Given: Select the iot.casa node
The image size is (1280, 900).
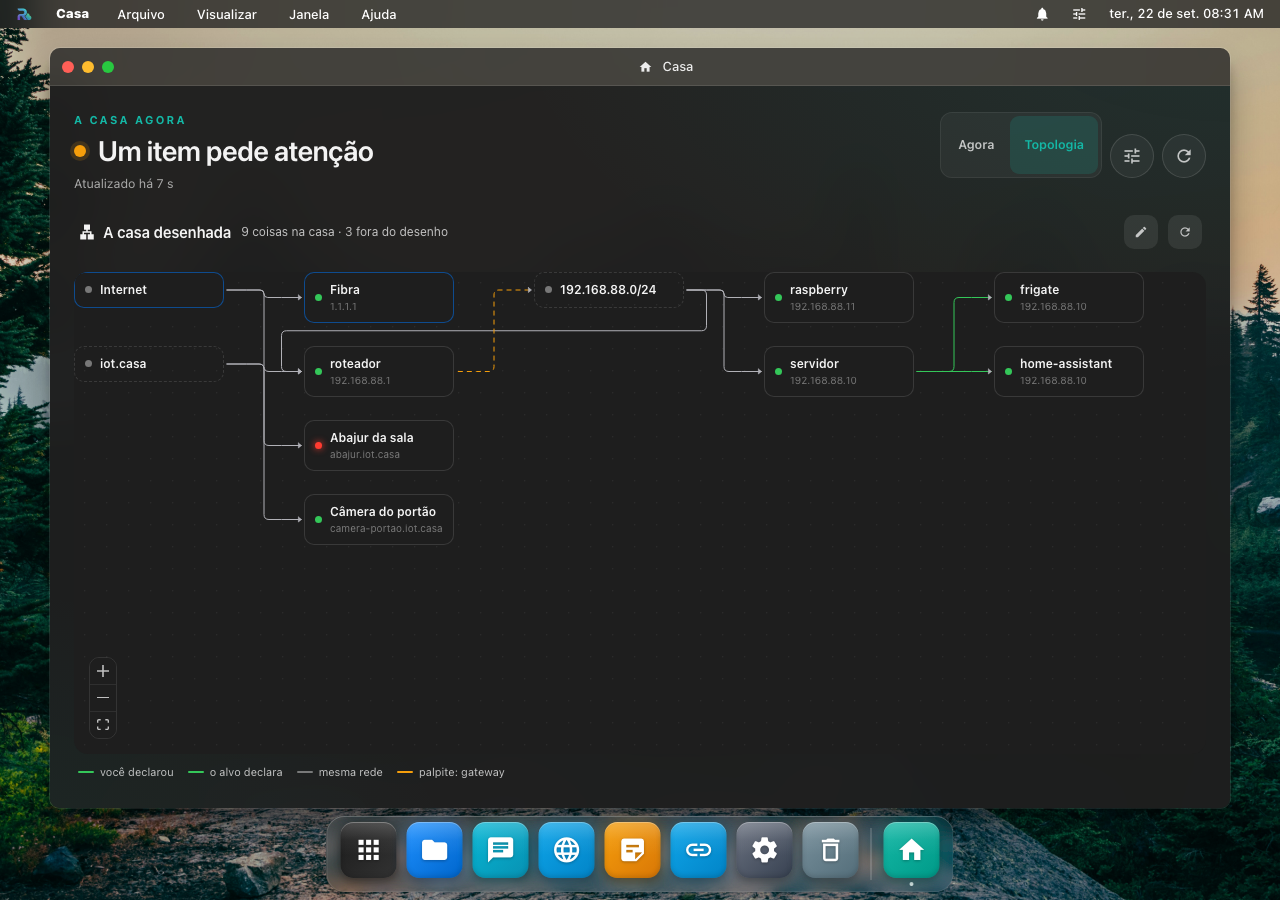Looking at the screenshot, I should point(149,364).
